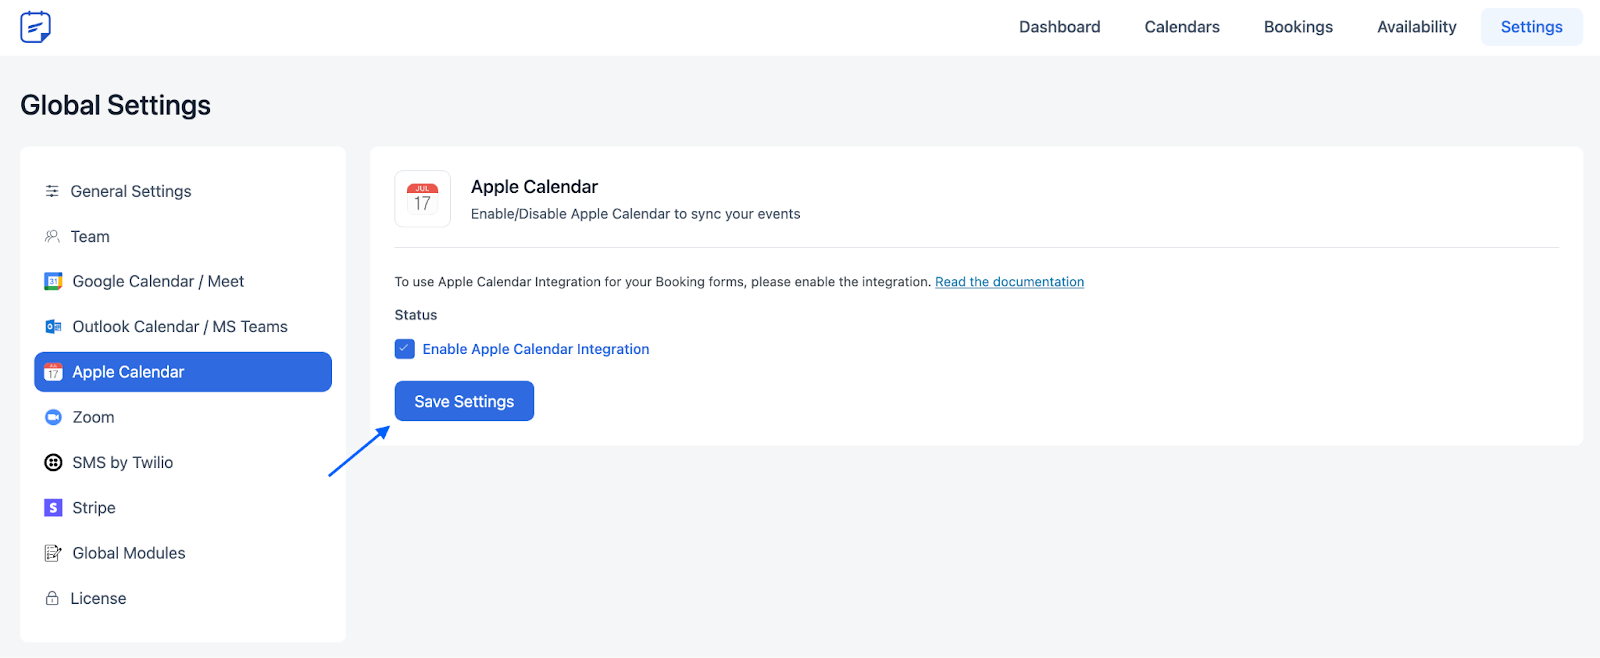
Task: Click the Status label
Action: point(416,315)
